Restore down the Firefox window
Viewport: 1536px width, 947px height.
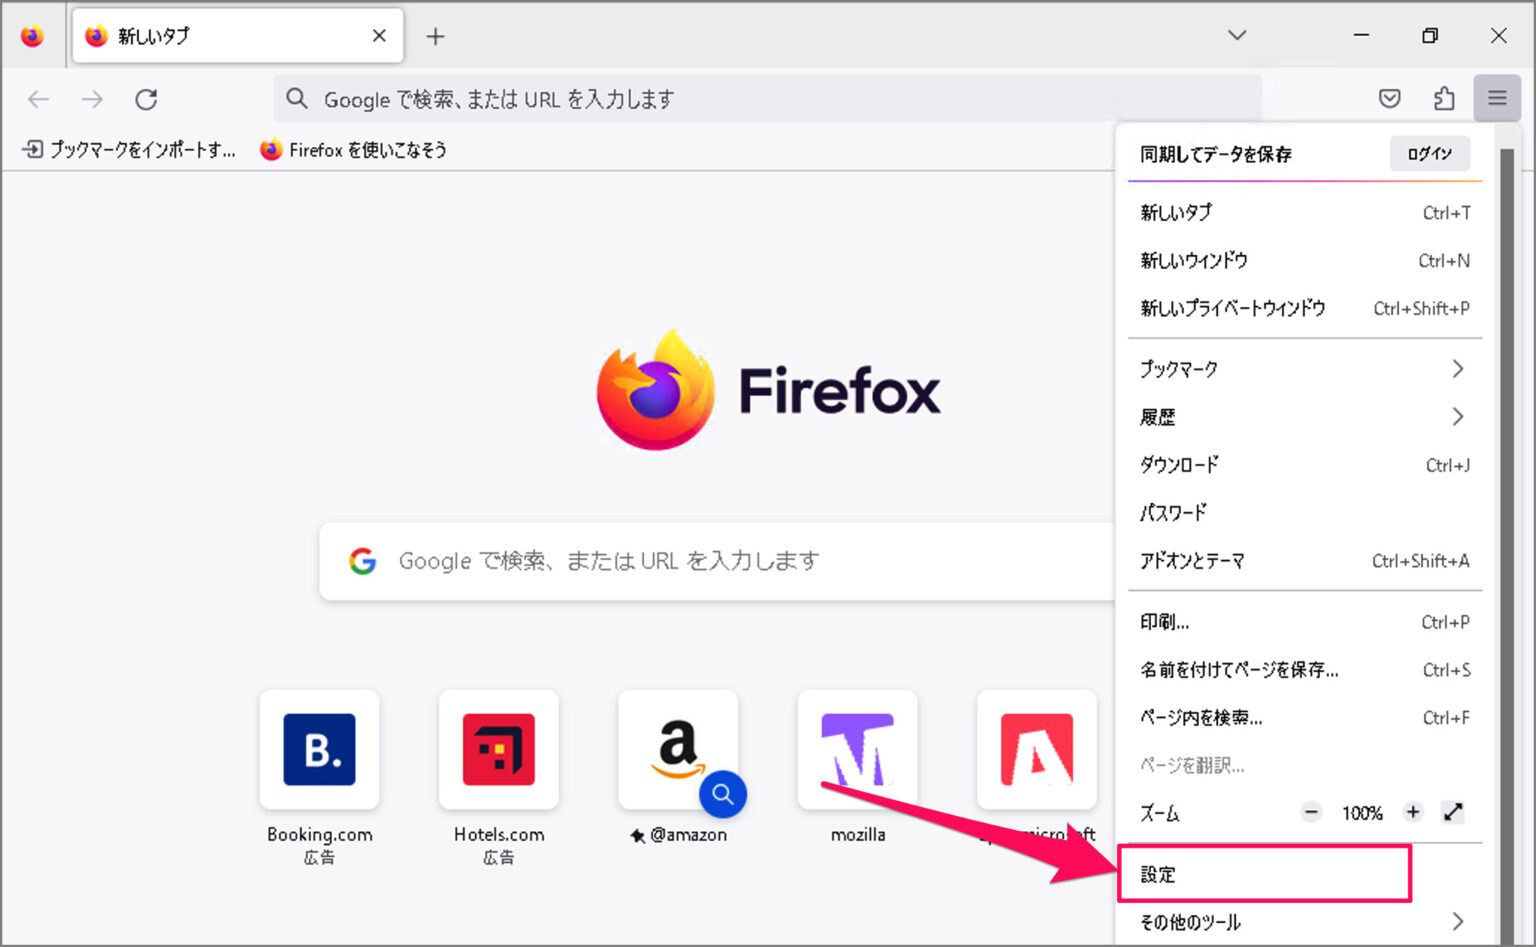click(1430, 35)
